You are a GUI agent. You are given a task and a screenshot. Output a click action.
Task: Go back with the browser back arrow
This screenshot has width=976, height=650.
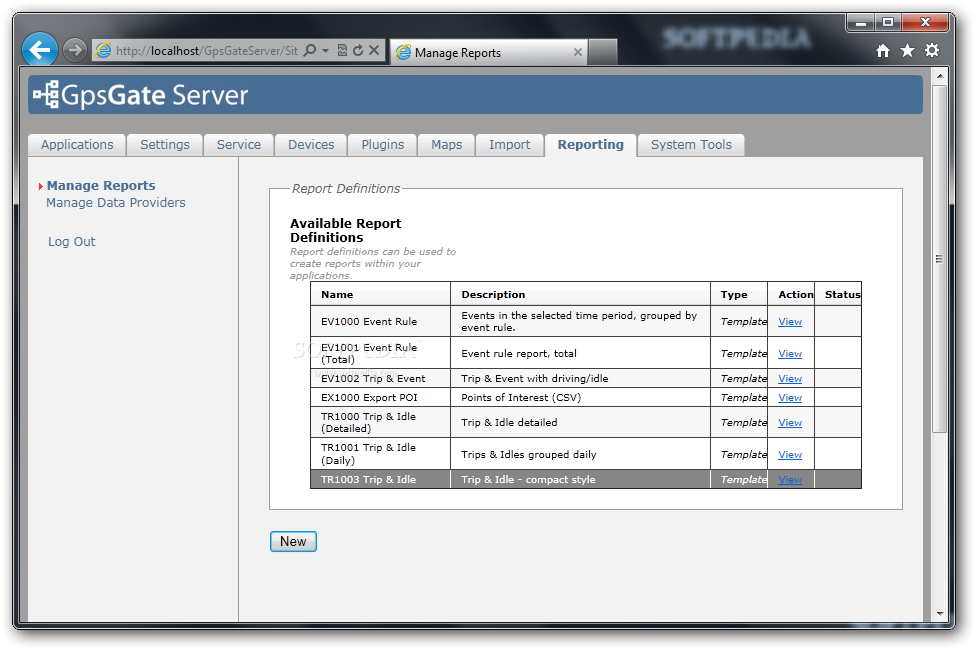point(40,49)
